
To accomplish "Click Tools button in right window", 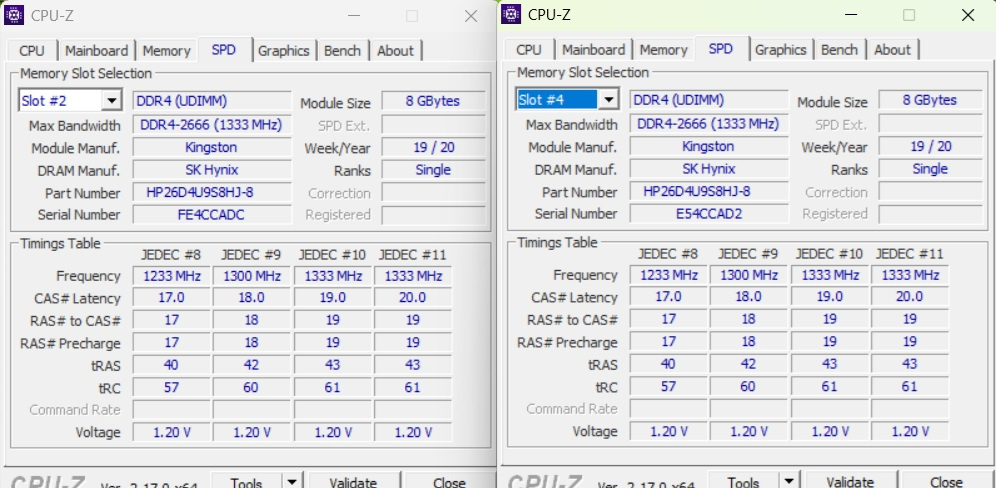I will point(744,481).
